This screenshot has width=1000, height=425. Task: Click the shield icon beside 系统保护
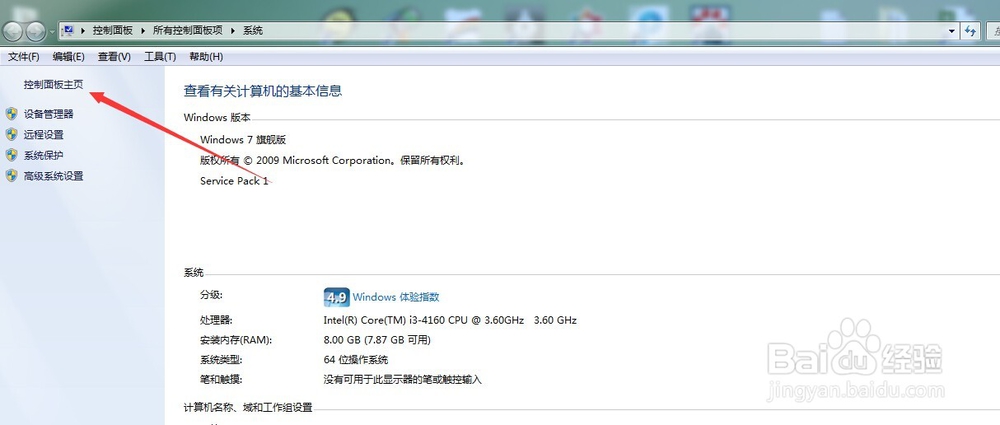coord(11,154)
